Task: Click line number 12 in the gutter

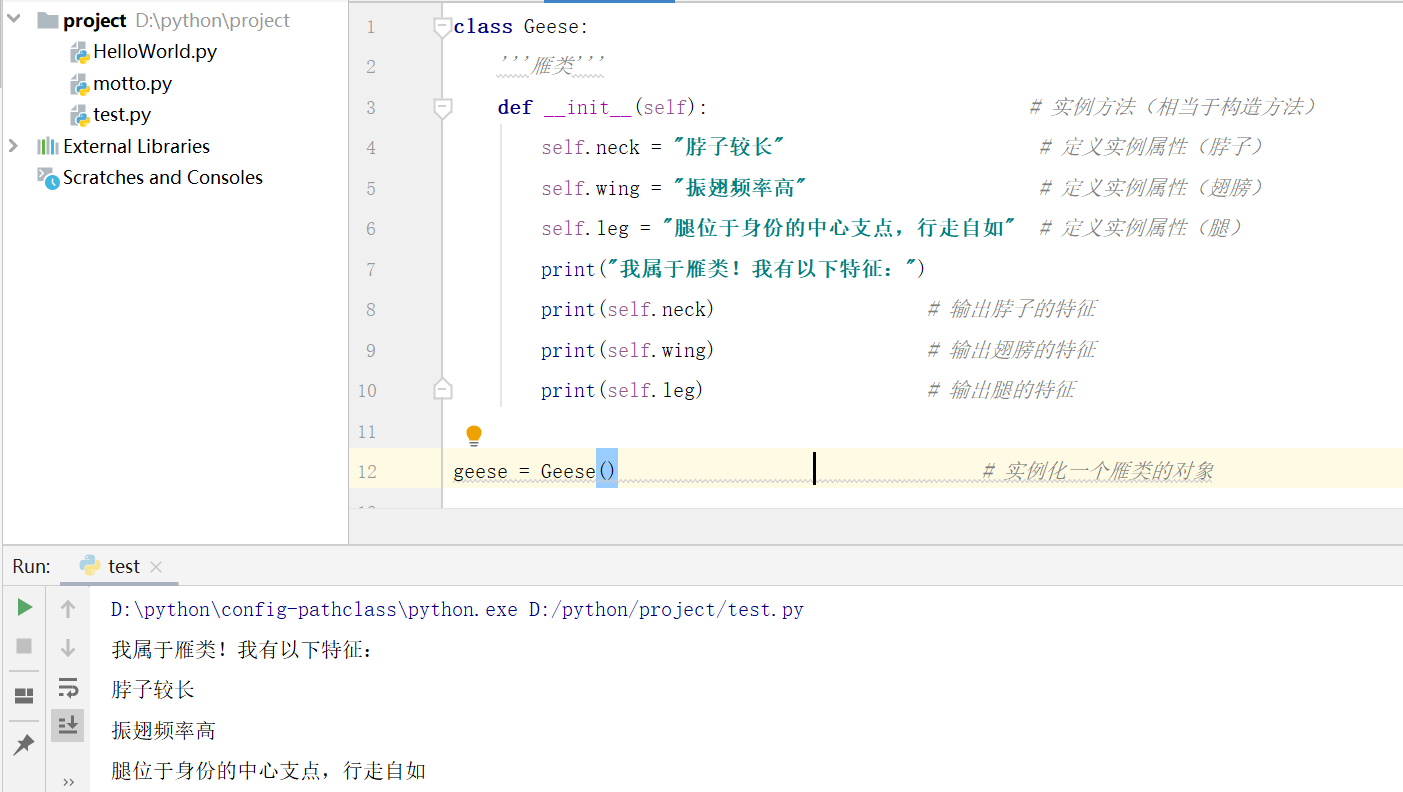Action: [x=367, y=472]
